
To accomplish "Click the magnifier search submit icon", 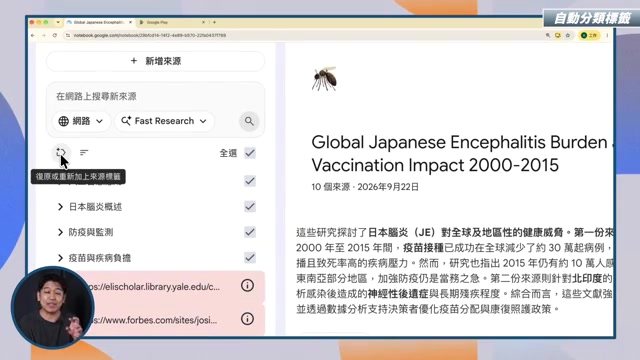I will pyautogui.click(x=249, y=121).
